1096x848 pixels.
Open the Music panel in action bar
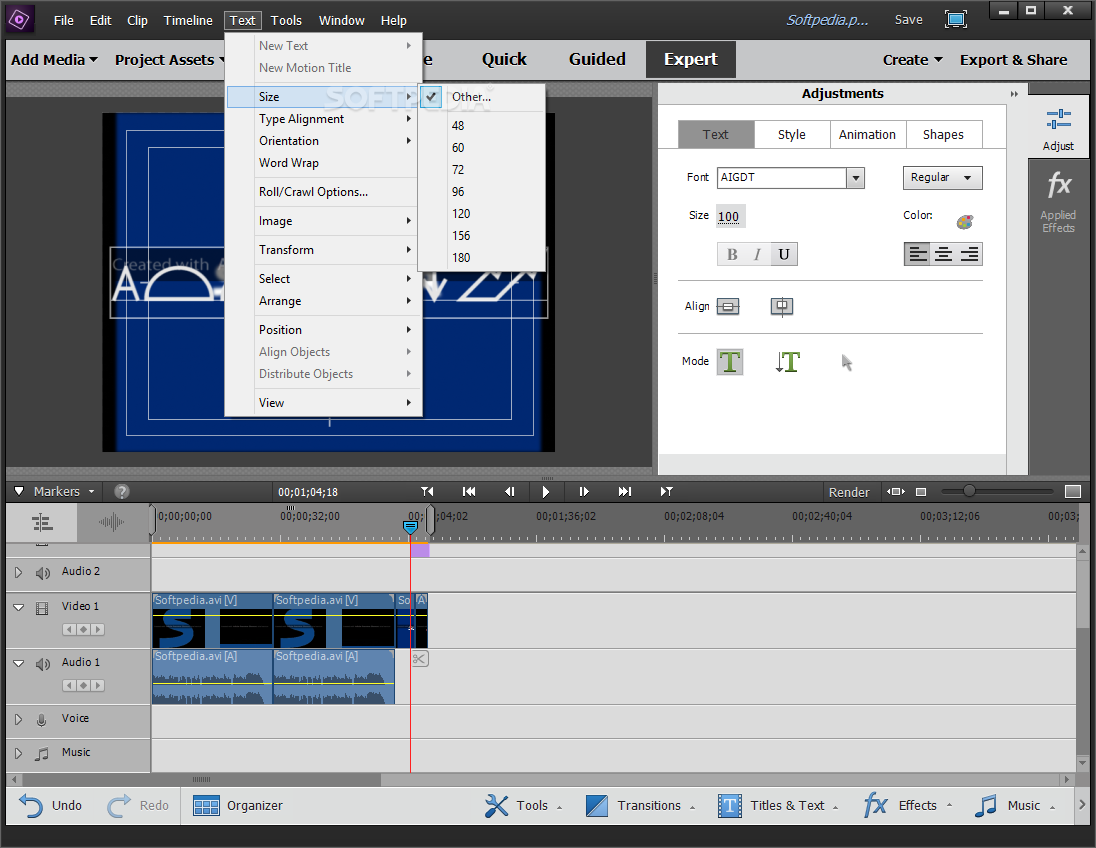tap(1014, 805)
